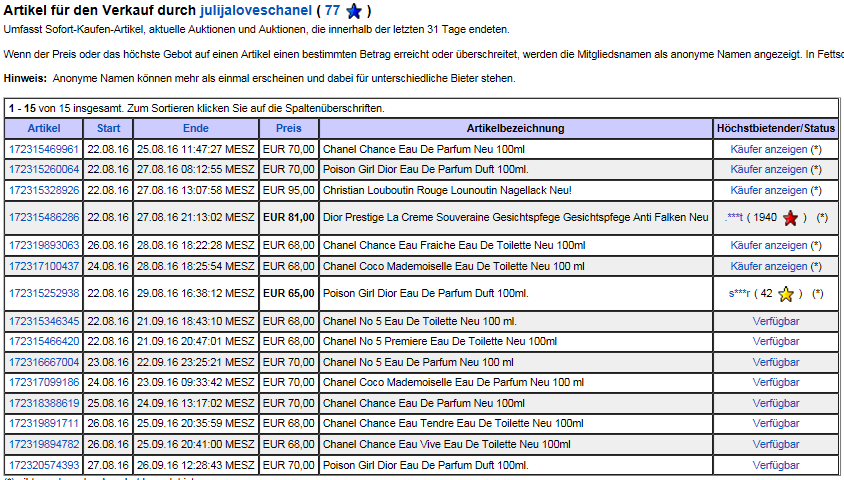Open item number 172320574393

[x=44, y=465]
